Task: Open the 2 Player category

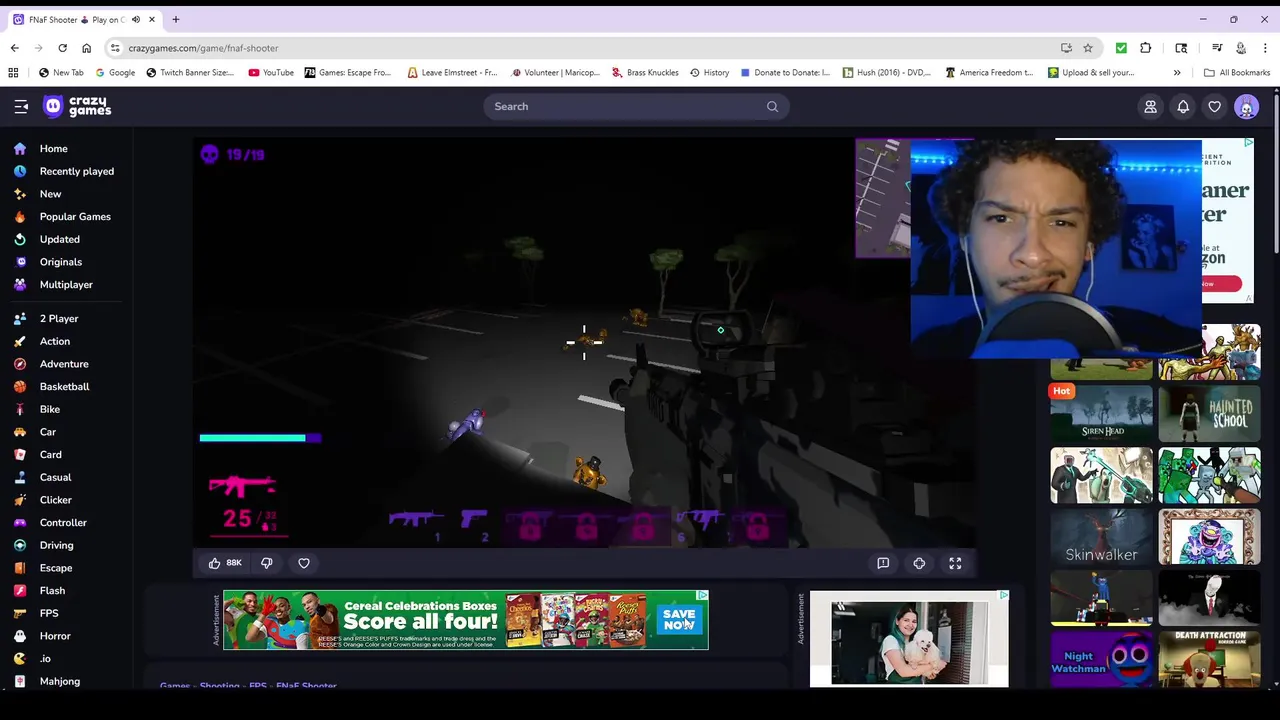Action: [x=58, y=319]
